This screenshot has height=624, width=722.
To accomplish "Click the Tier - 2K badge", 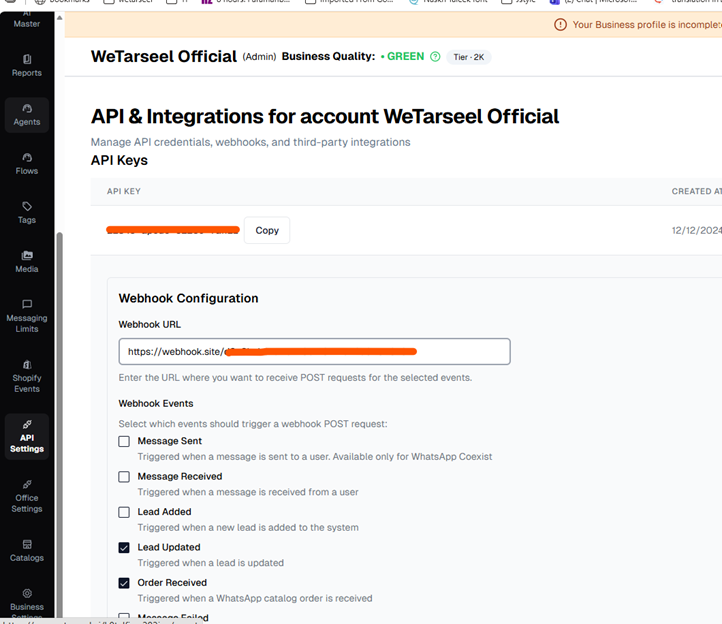I will point(469,57).
